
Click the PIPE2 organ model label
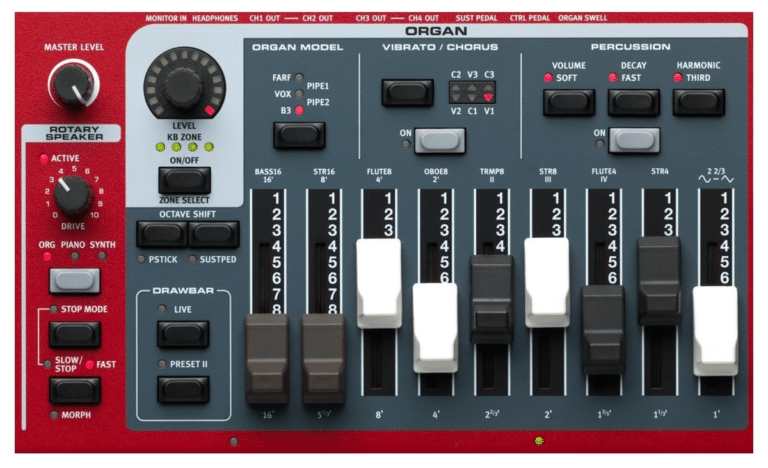318,102
